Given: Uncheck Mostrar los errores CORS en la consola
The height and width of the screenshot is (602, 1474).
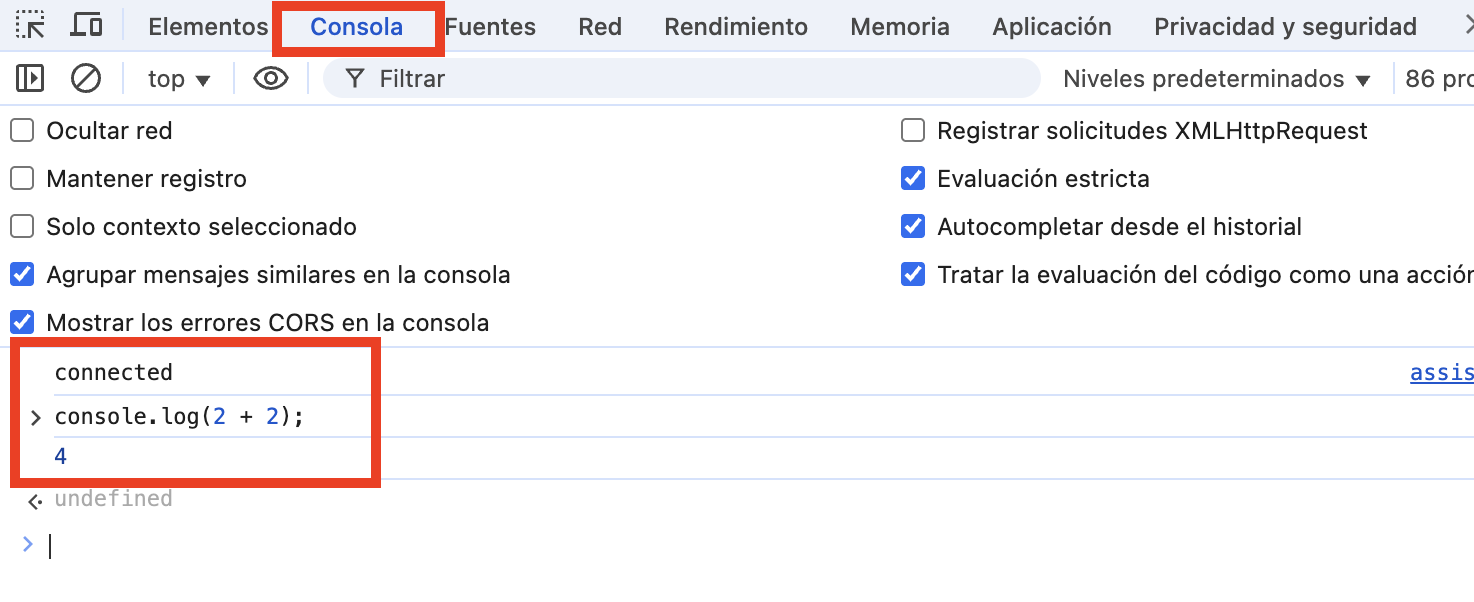Looking at the screenshot, I should (22, 323).
